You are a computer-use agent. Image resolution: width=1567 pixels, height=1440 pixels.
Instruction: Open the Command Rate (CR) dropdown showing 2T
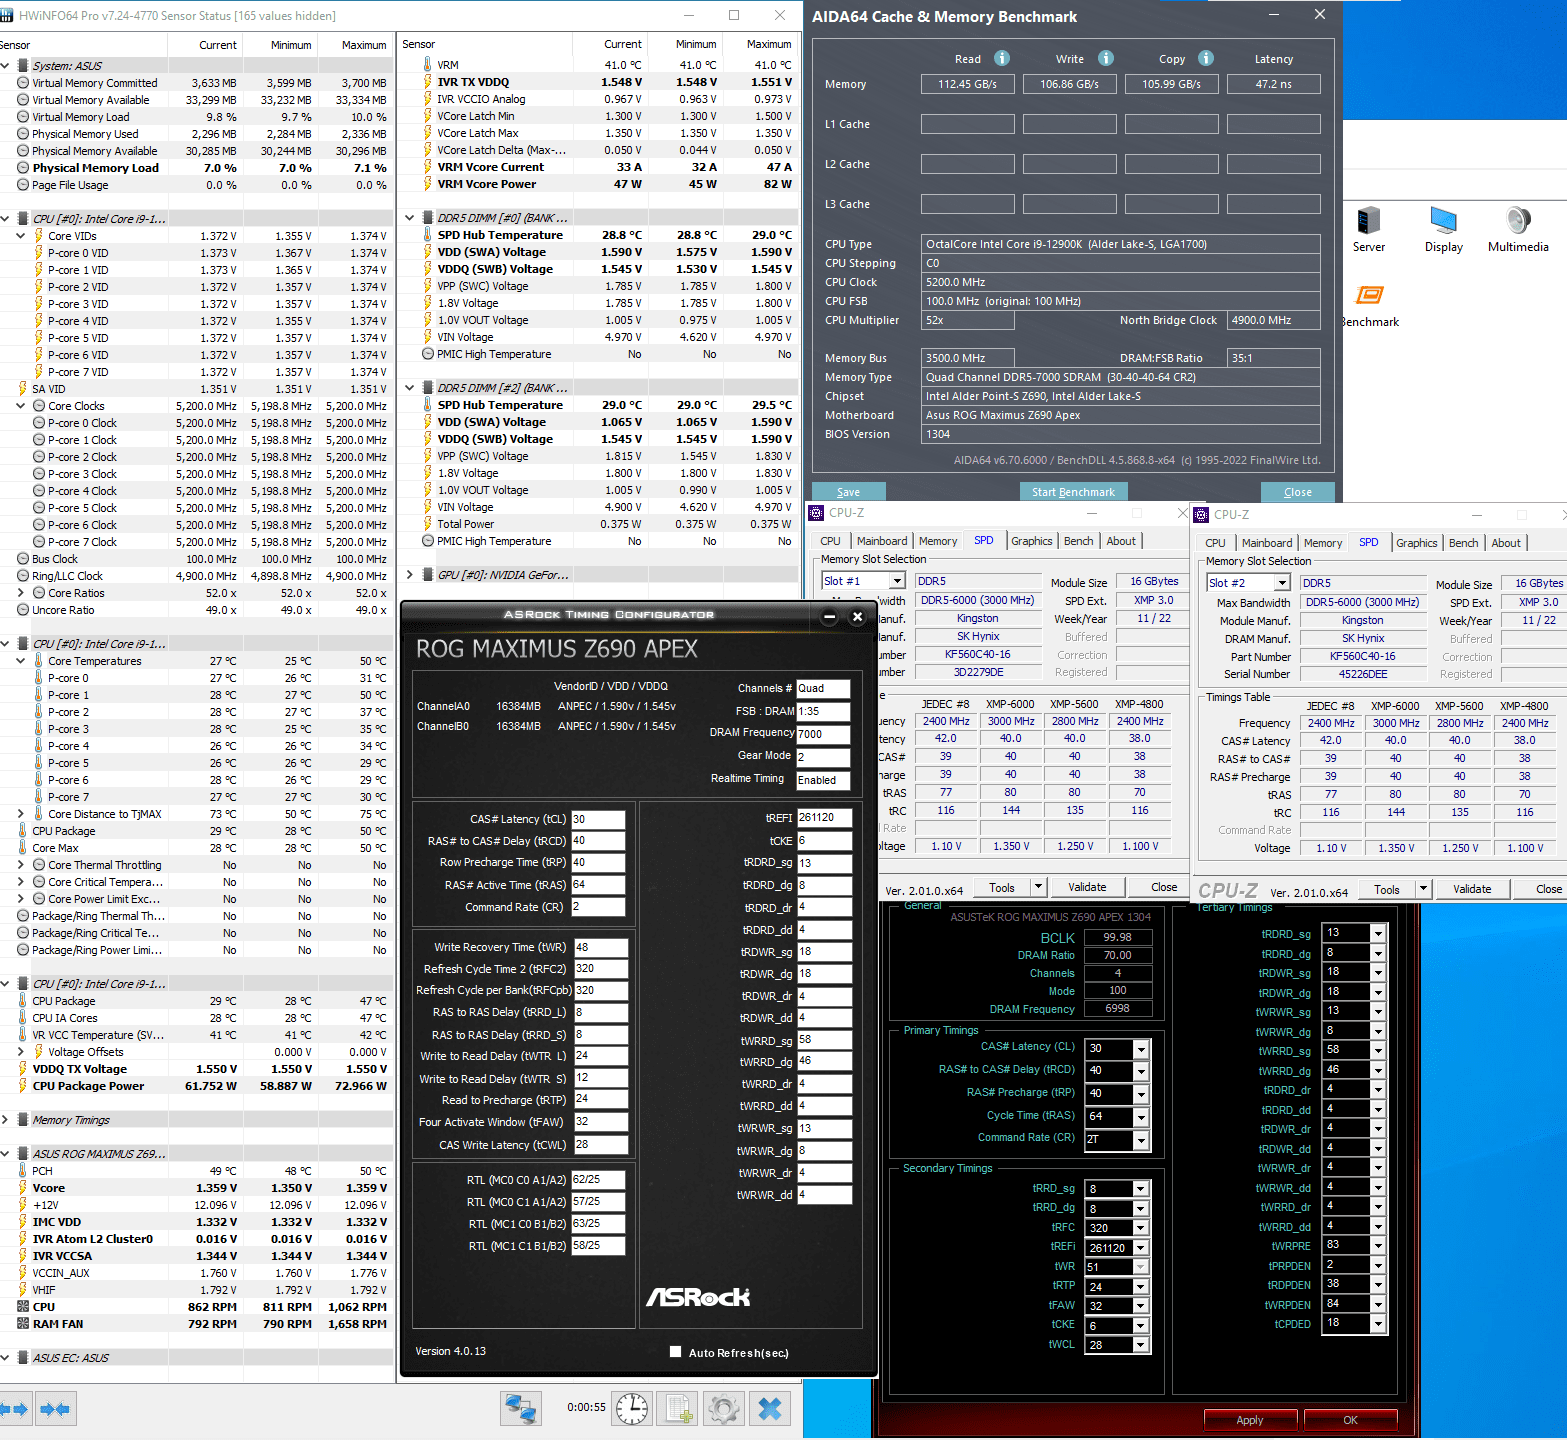click(x=1141, y=1140)
